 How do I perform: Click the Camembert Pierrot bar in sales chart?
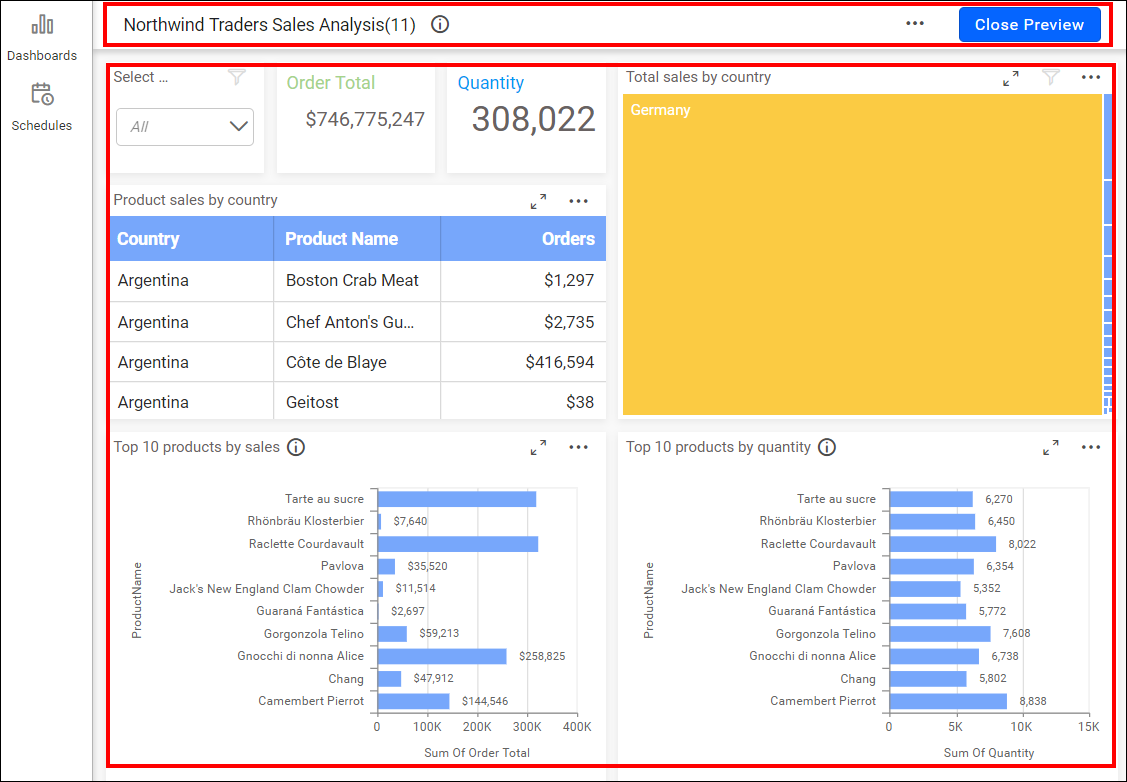pos(413,701)
